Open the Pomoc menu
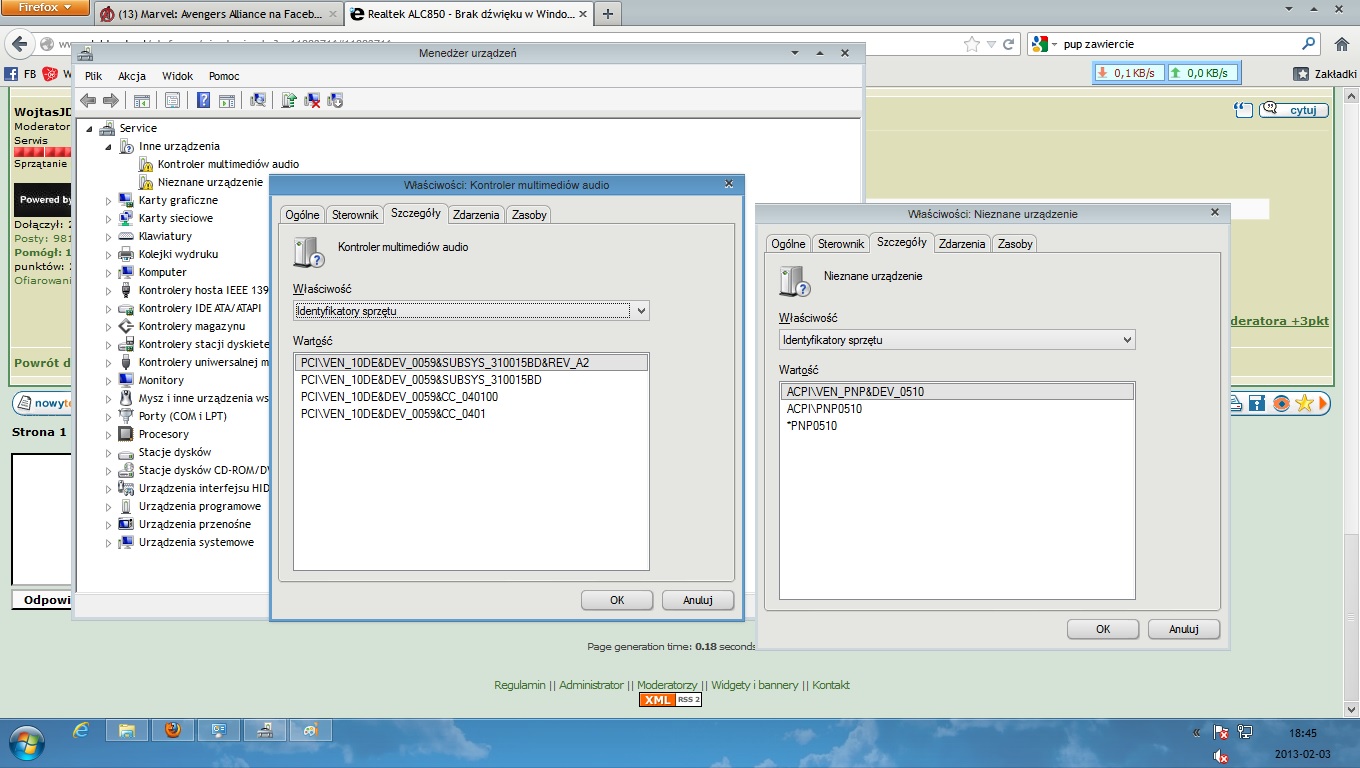 [x=224, y=76]
